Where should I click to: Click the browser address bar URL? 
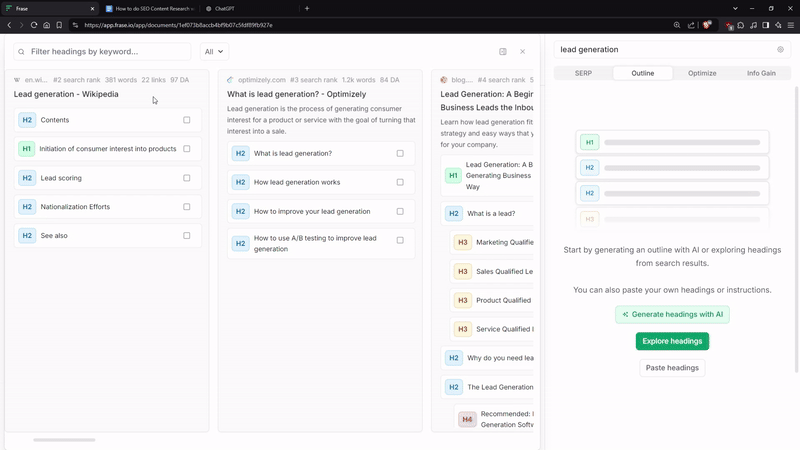click(179, 25)
